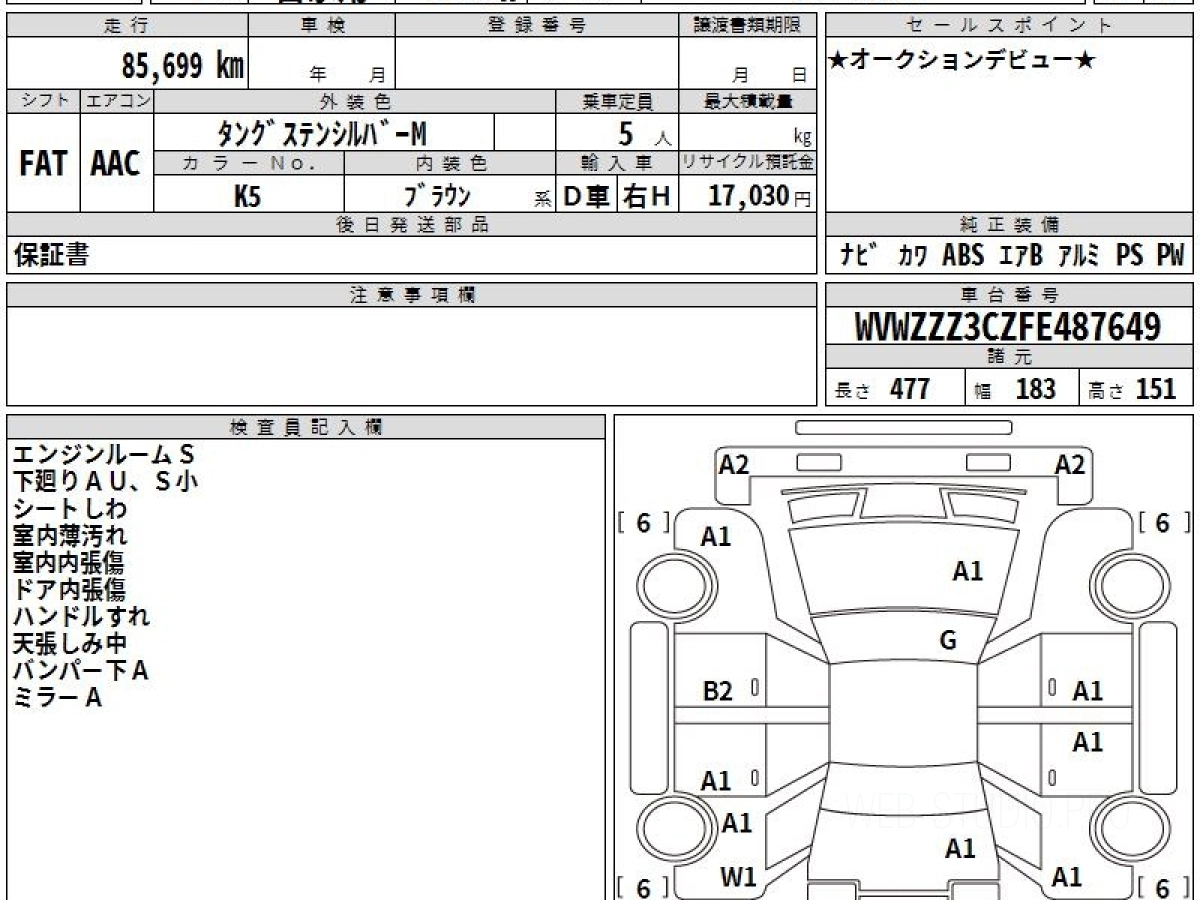Click the 最大積載量 header
The width and height of the screenshot is (1200, 900).
(747, 100)
